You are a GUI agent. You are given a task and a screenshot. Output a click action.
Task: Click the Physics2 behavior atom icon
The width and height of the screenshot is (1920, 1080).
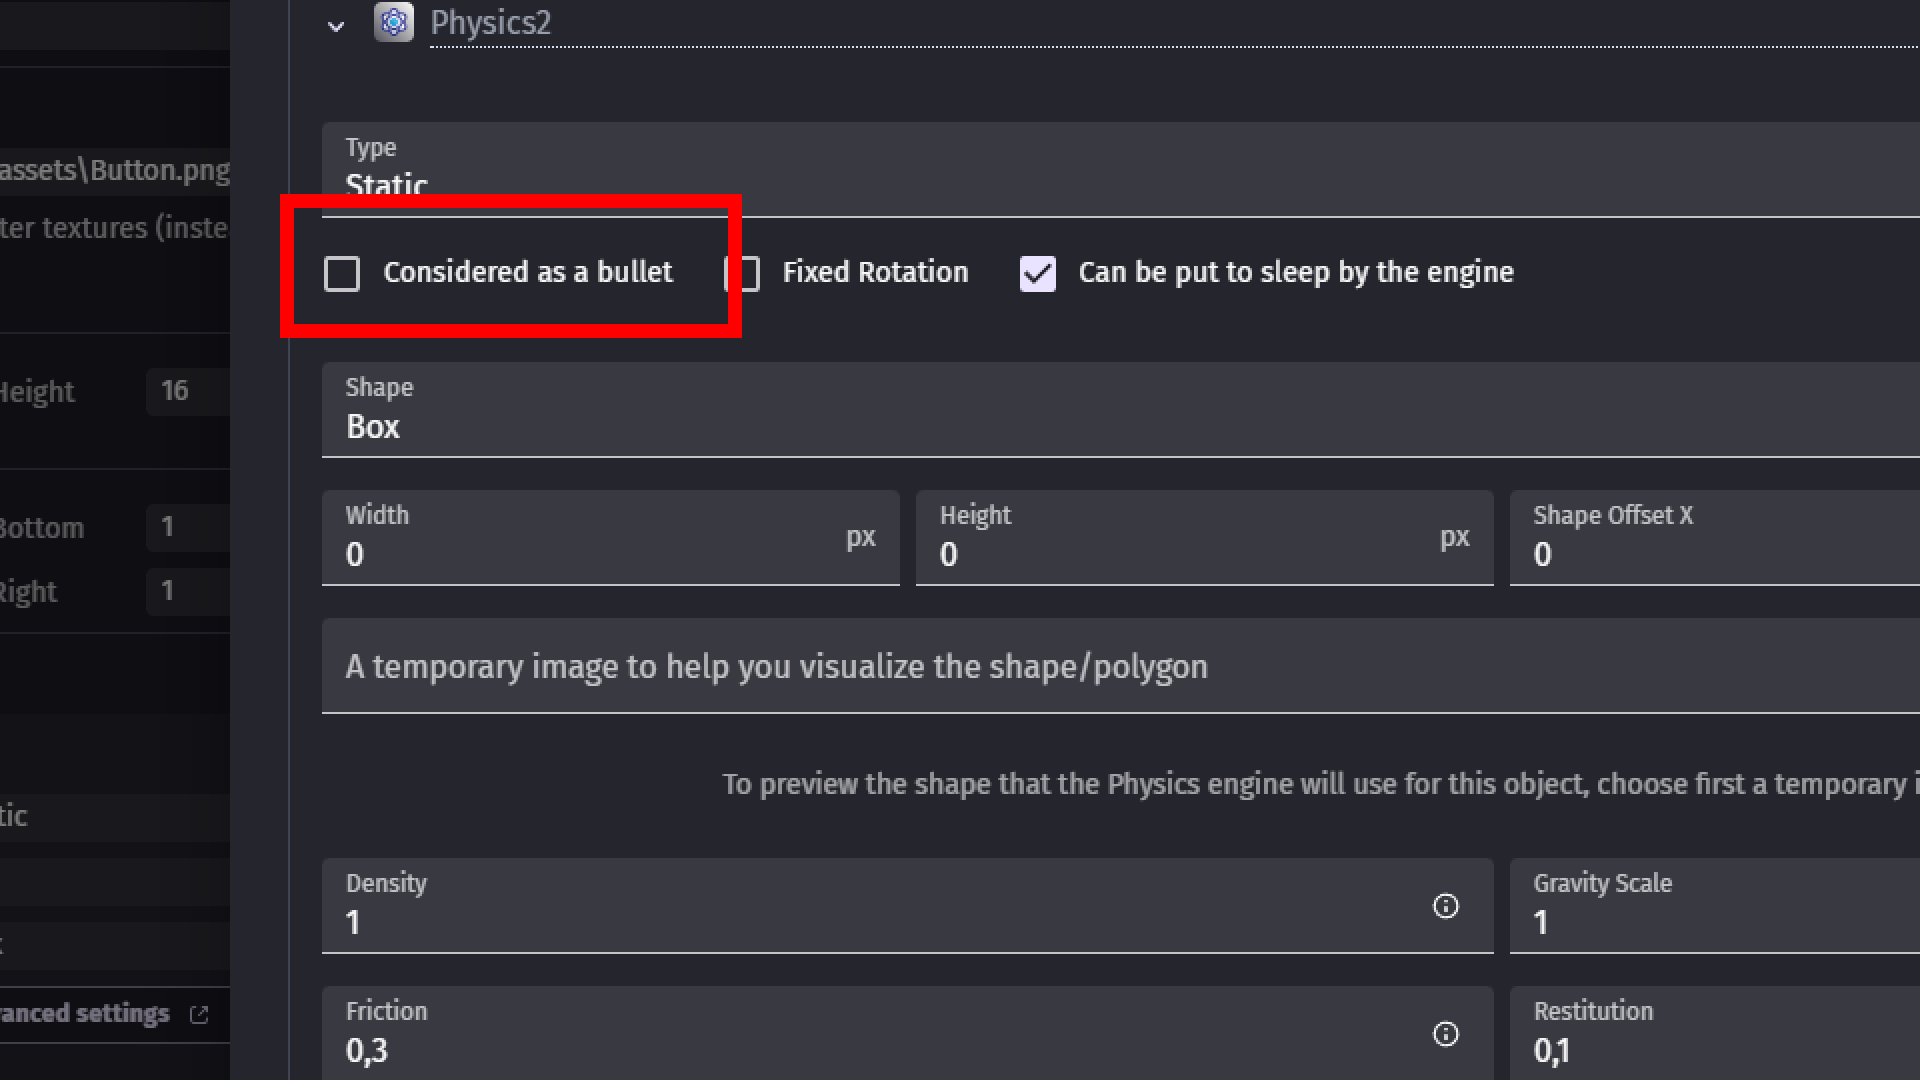point(393,22)
